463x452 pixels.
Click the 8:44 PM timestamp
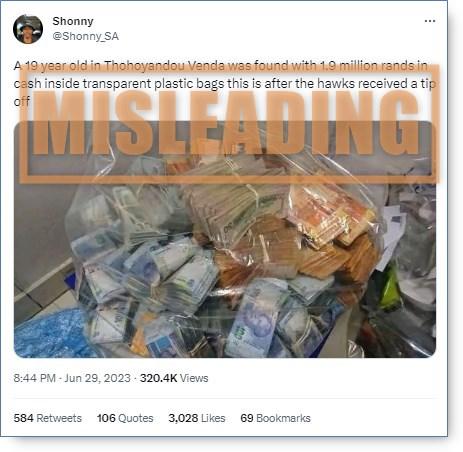click(x=34, y=378)
